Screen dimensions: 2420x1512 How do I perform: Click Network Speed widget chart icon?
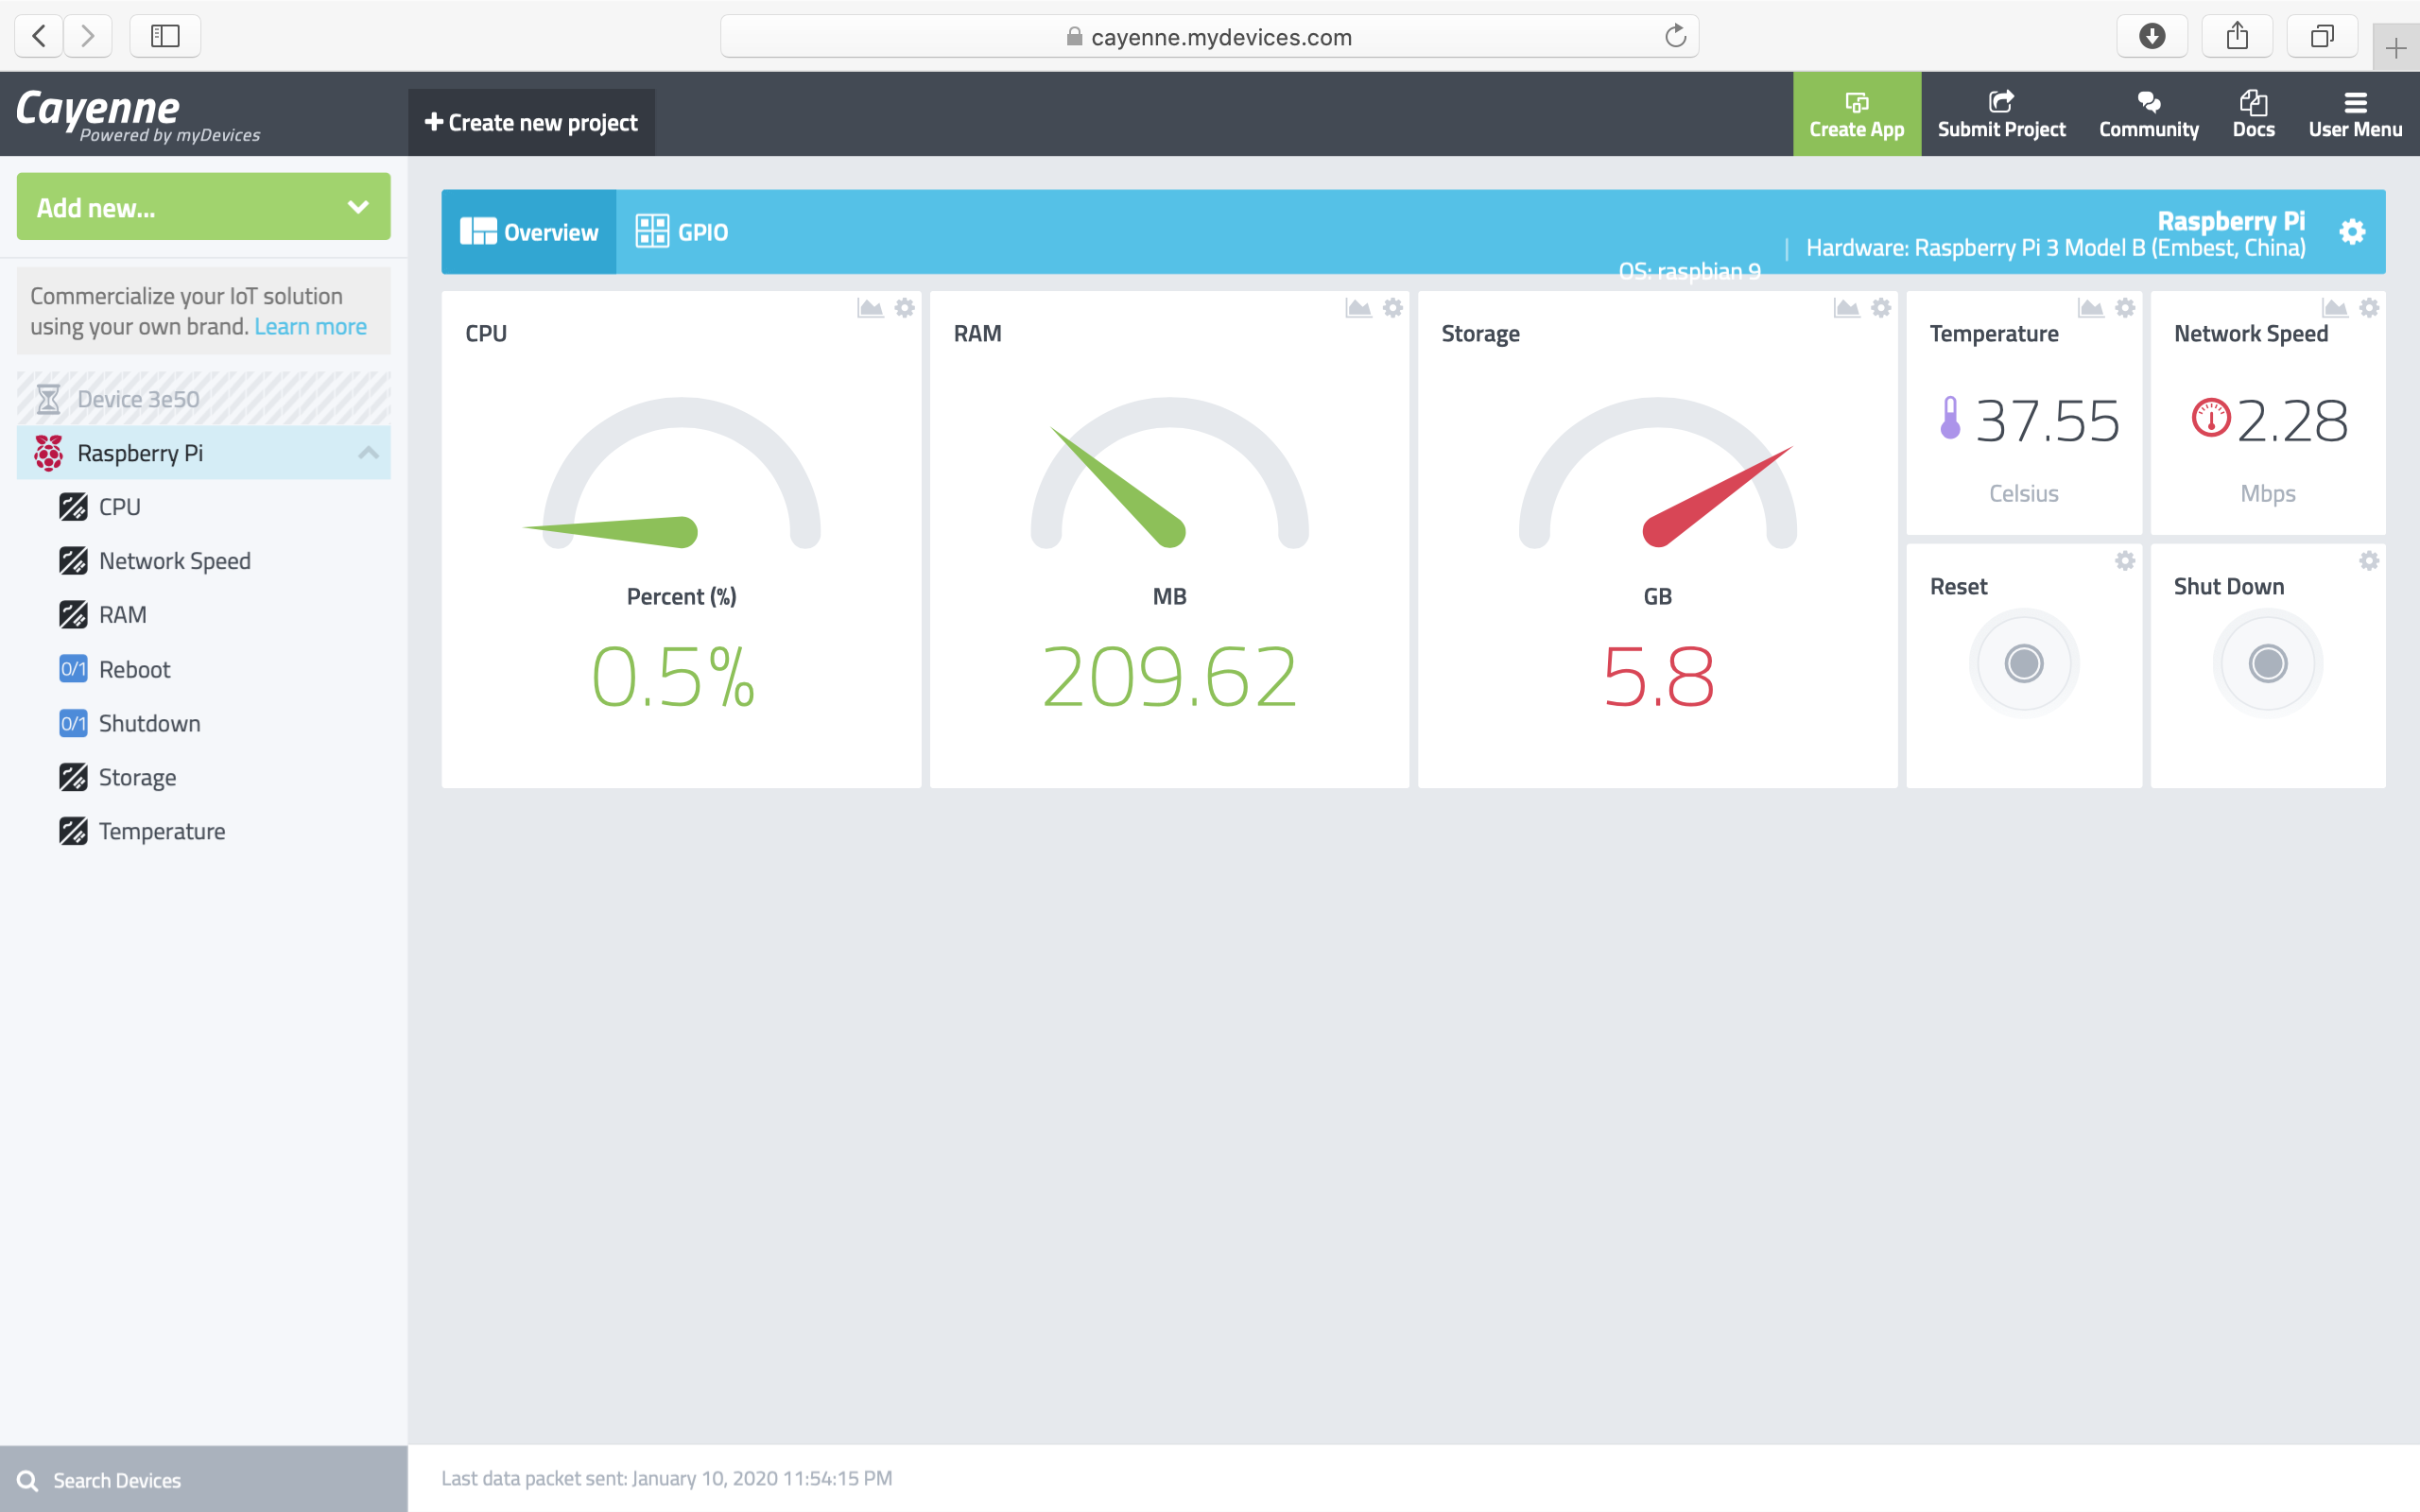(2334, 308)
